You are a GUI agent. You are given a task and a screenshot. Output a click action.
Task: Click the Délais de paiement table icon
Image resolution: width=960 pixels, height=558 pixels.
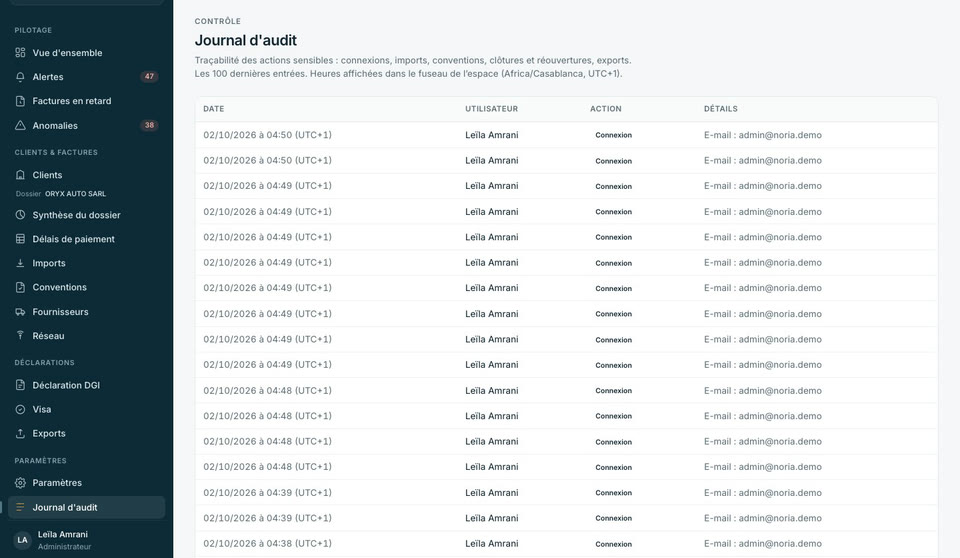tap(20, 239)
